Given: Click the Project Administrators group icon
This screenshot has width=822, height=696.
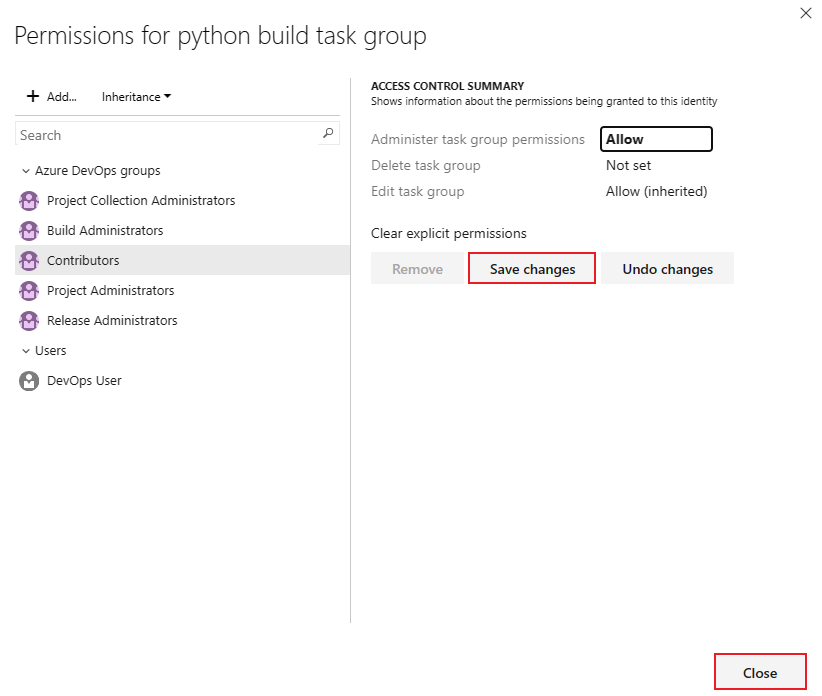Looking at the screenshot, I should [29, 291].
